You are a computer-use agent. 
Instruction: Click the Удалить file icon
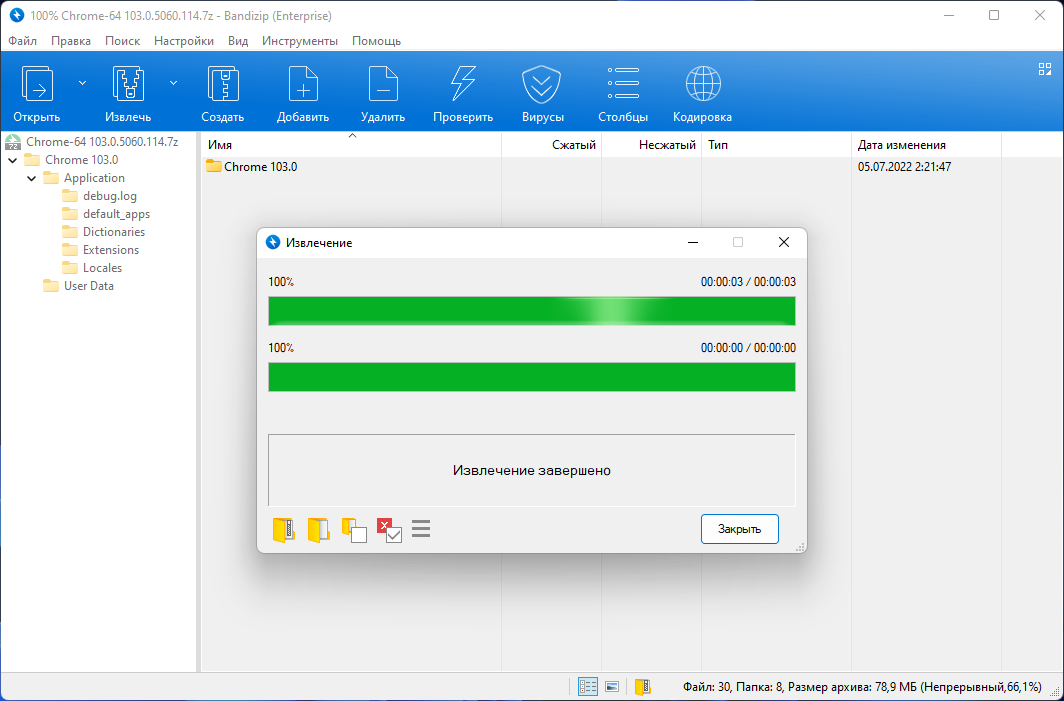coord(383,84)
